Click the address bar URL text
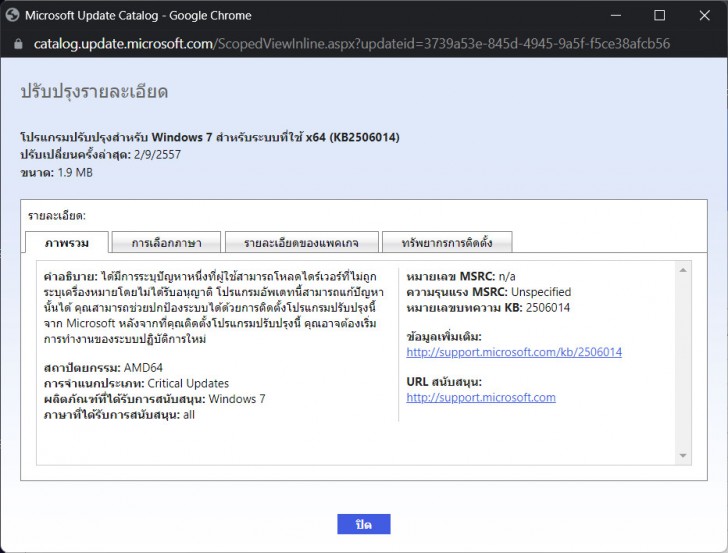The height and width of the screenshot is (553, 728). tap(351, 44)
